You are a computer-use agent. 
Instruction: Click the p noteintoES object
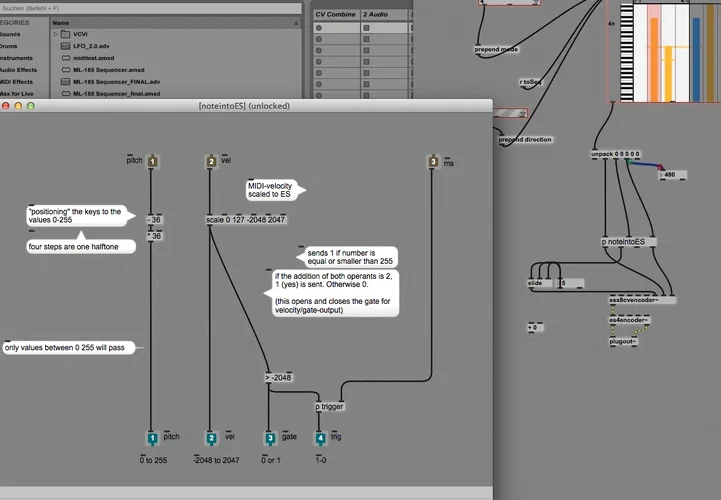click(623, 241)
